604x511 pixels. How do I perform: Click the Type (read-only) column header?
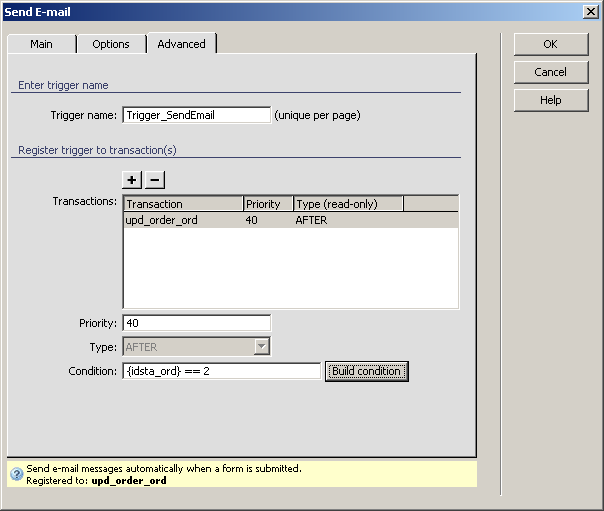(348, 204)
